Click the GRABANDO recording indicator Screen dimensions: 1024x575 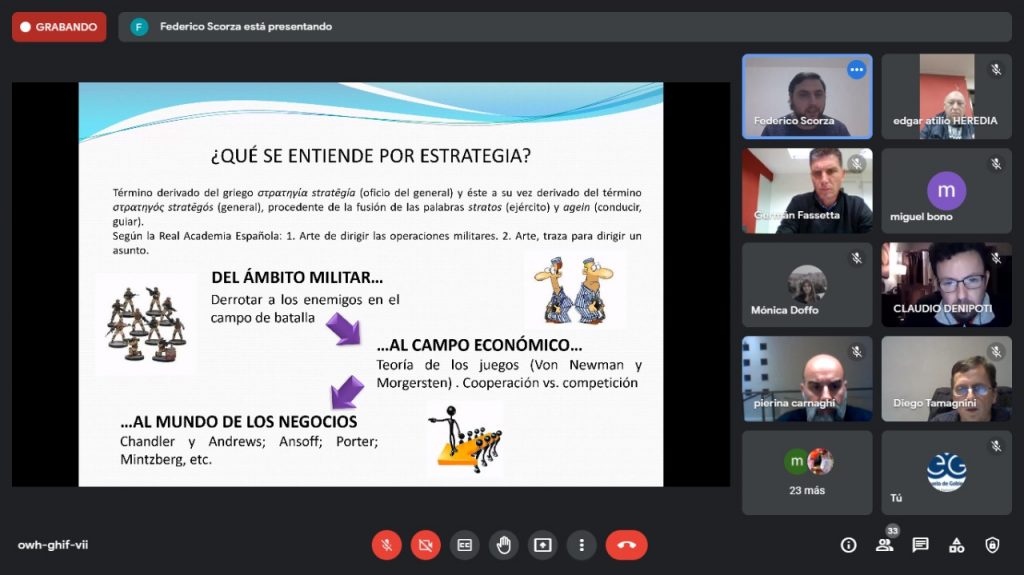[58, 27]
